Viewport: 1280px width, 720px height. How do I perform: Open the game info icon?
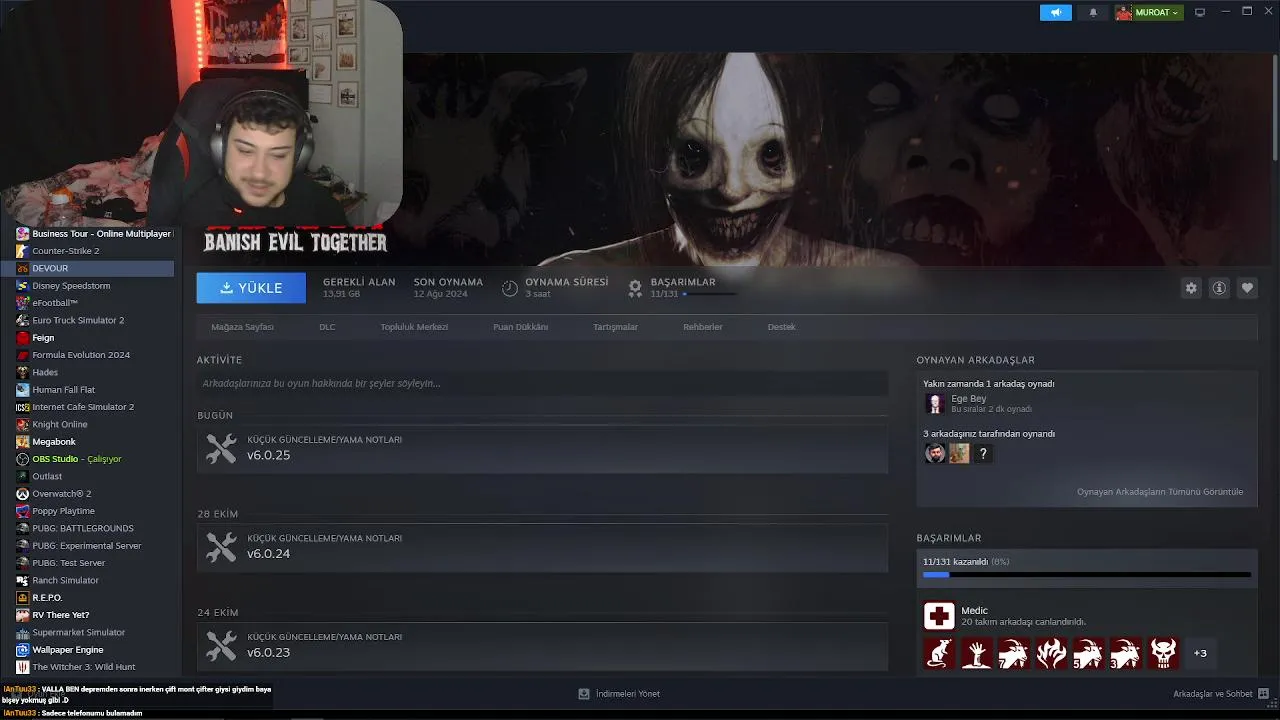[1219, 288]
